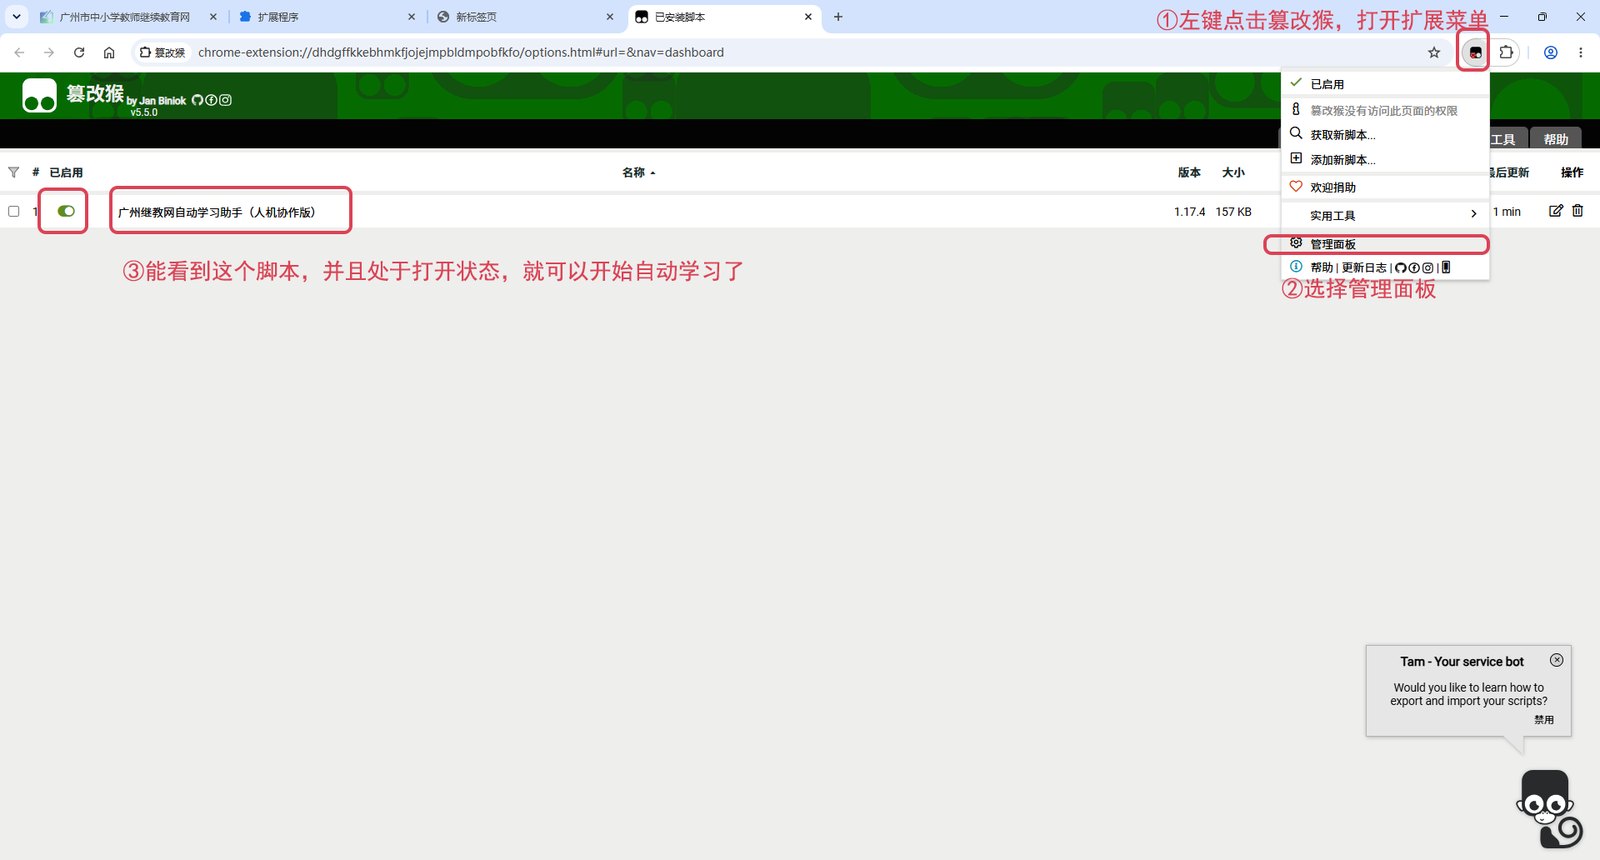Close the 已安装脚本 browser tab
The image size is (1600, 860).
tap(808, 17)
